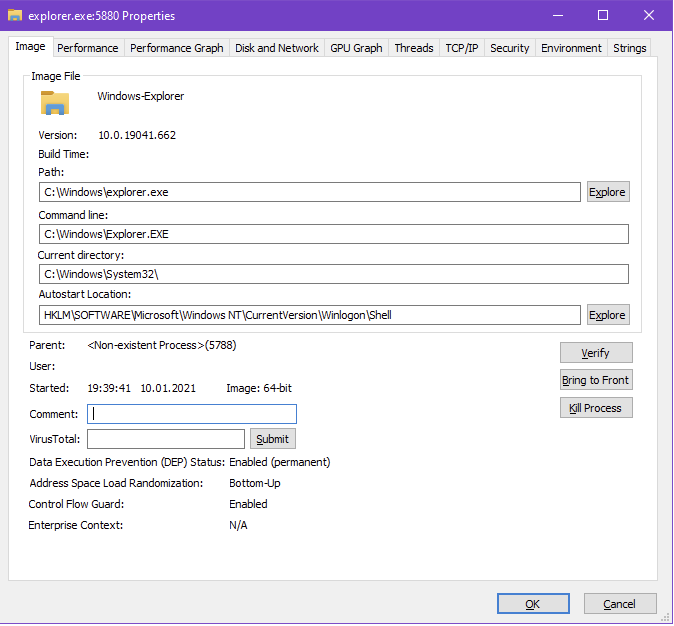Switch to the Performance tab
Viewport: 674px width, 626px height.
[x=88, y=48]
